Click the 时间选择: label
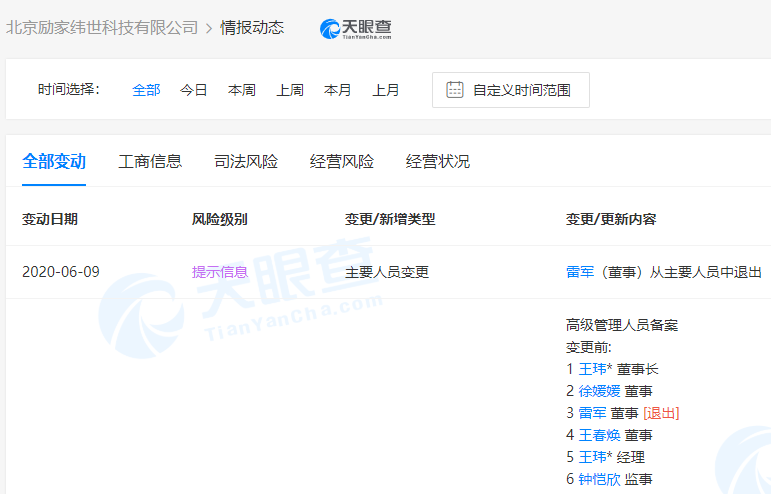Image resolution: width=771 pixels, height=494 pixels. point(69,89)
